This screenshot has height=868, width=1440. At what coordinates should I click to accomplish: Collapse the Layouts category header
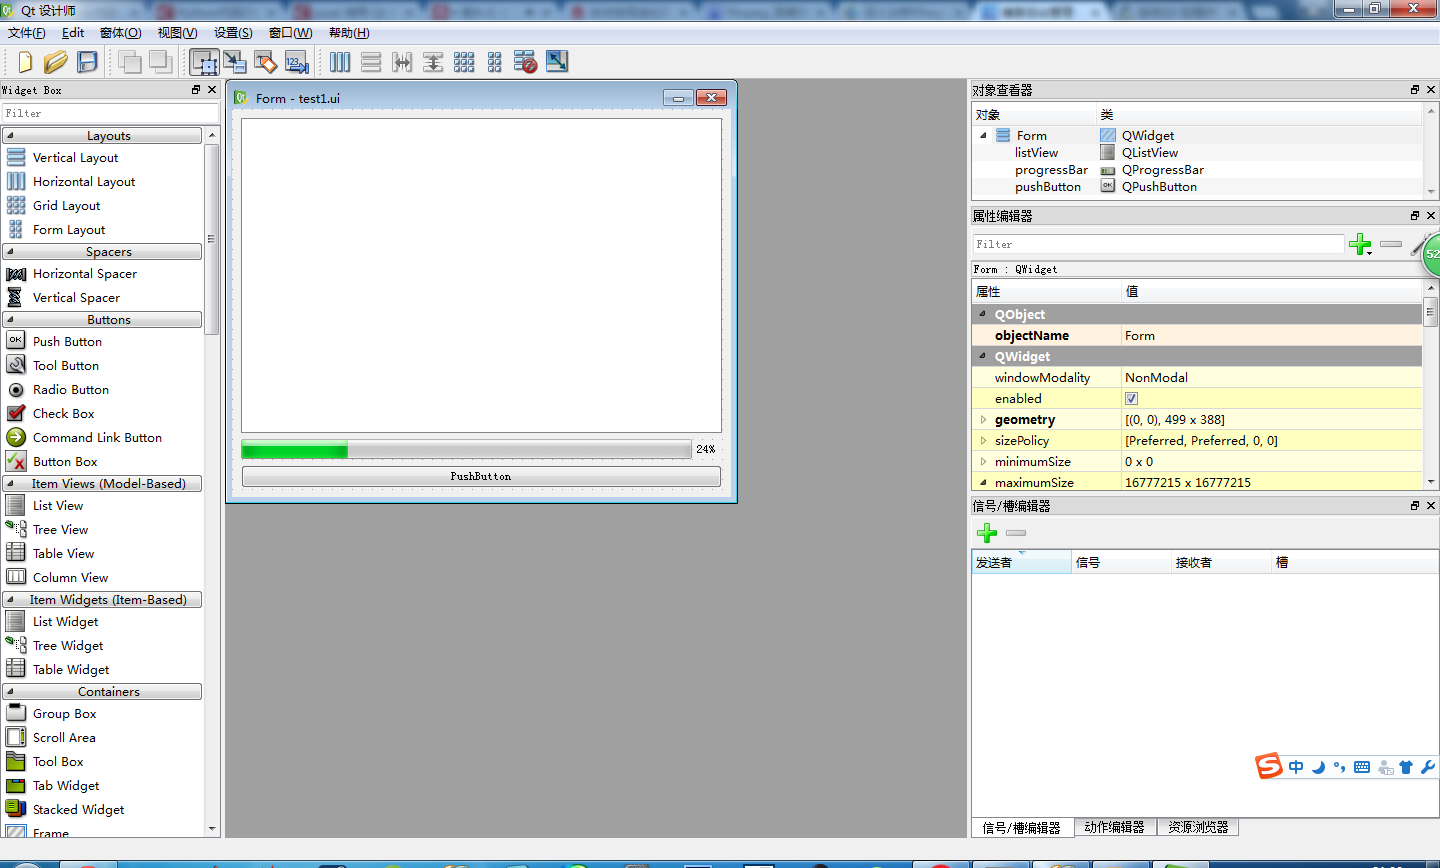click(102, 135)
